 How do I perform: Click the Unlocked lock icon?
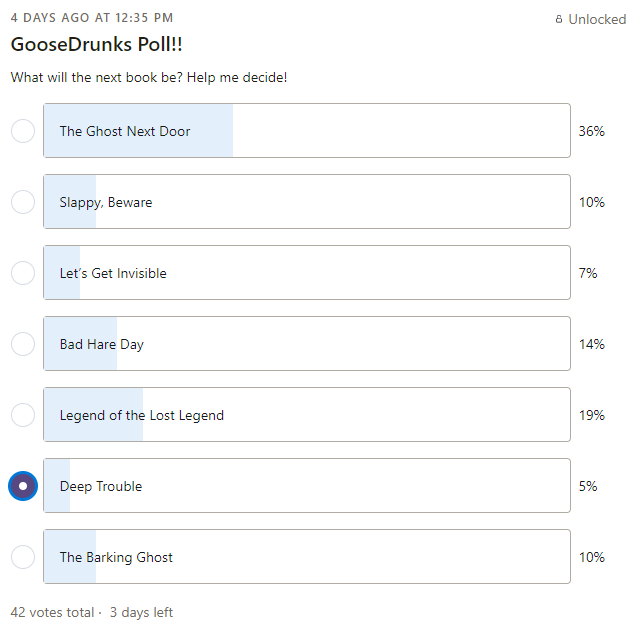click(559, 19)
